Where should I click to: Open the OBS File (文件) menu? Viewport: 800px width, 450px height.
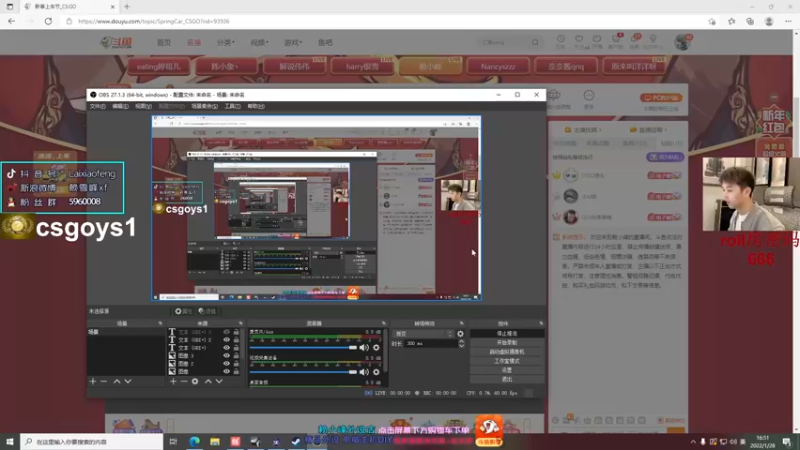click(97, 106)
